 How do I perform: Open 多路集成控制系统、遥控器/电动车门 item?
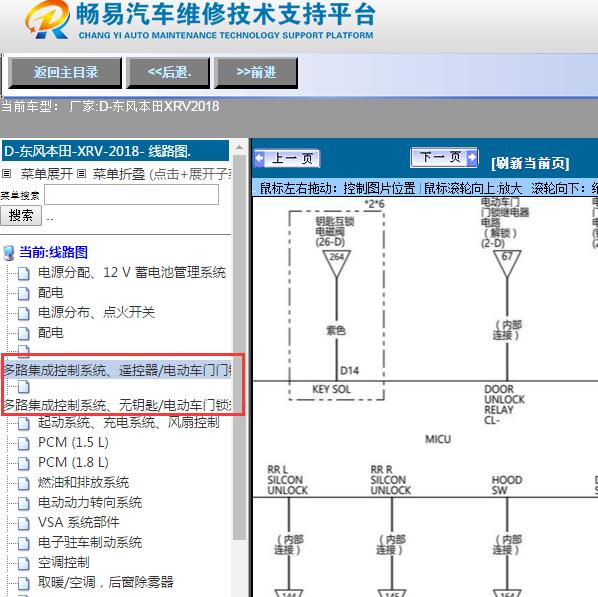click(117, 370)
